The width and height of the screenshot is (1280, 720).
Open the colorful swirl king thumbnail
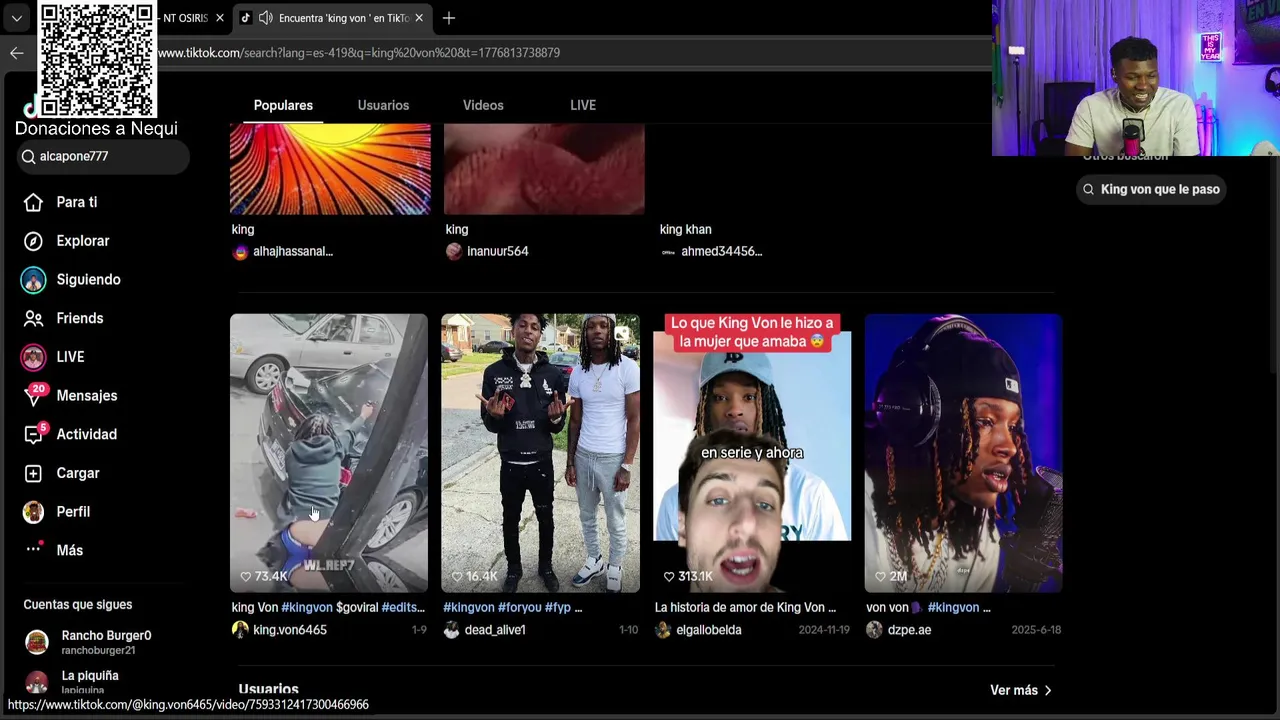pos(330,169)
